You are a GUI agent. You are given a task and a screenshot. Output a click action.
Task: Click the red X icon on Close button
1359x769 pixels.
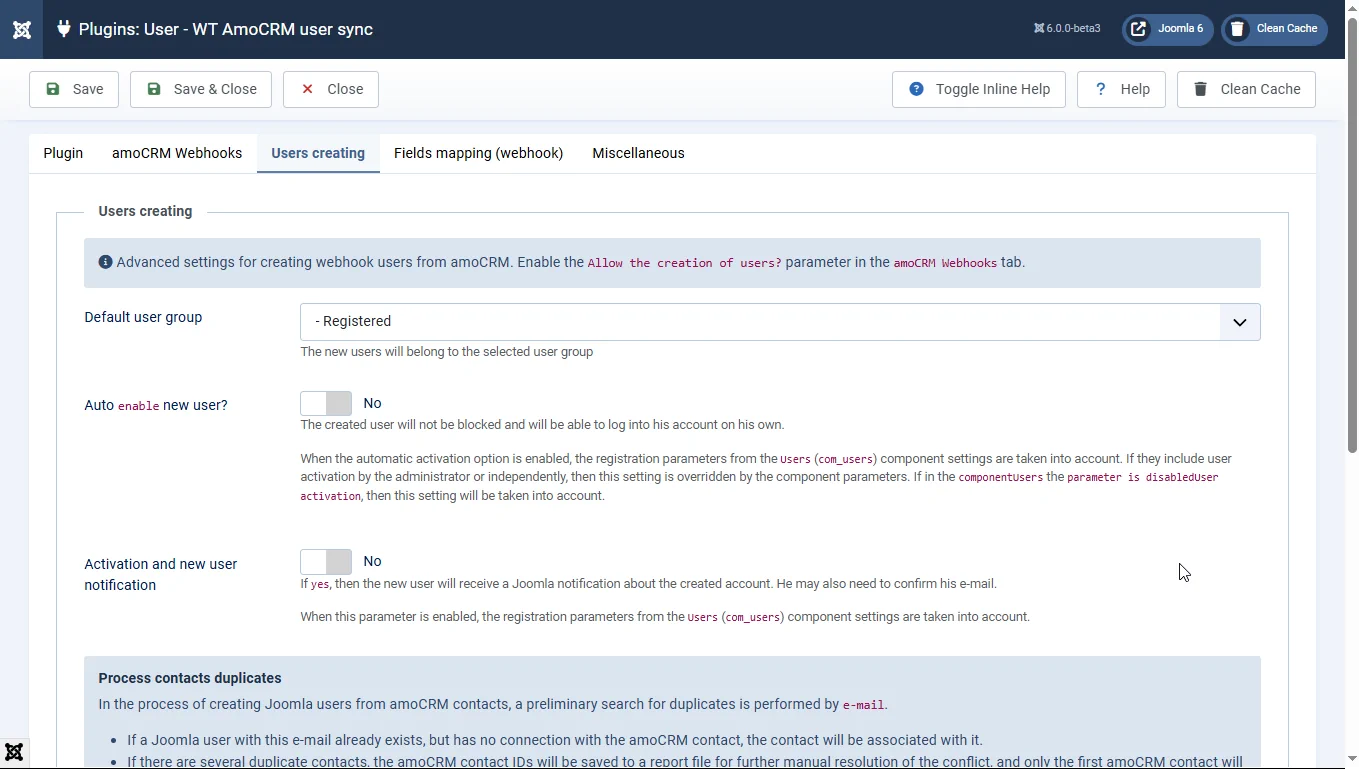coord(308,89)
